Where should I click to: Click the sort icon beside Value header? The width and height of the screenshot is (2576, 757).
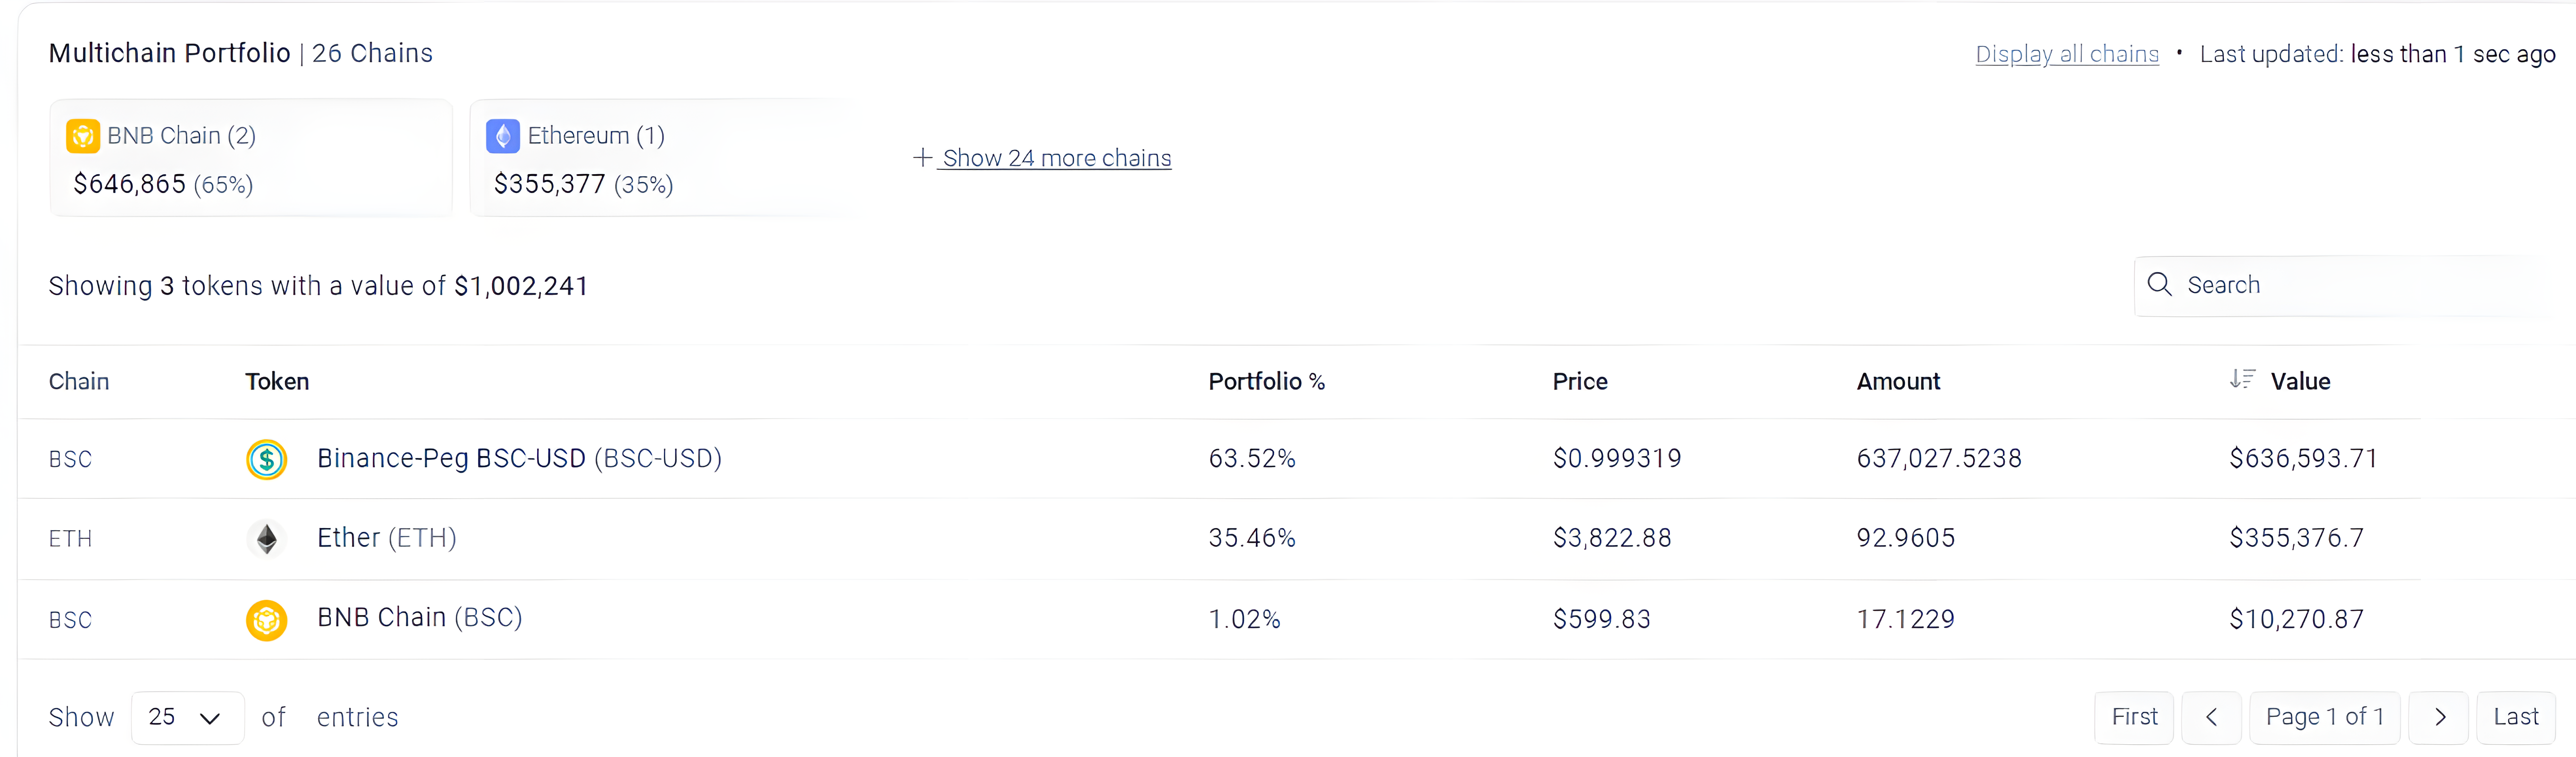(2242, 379)
